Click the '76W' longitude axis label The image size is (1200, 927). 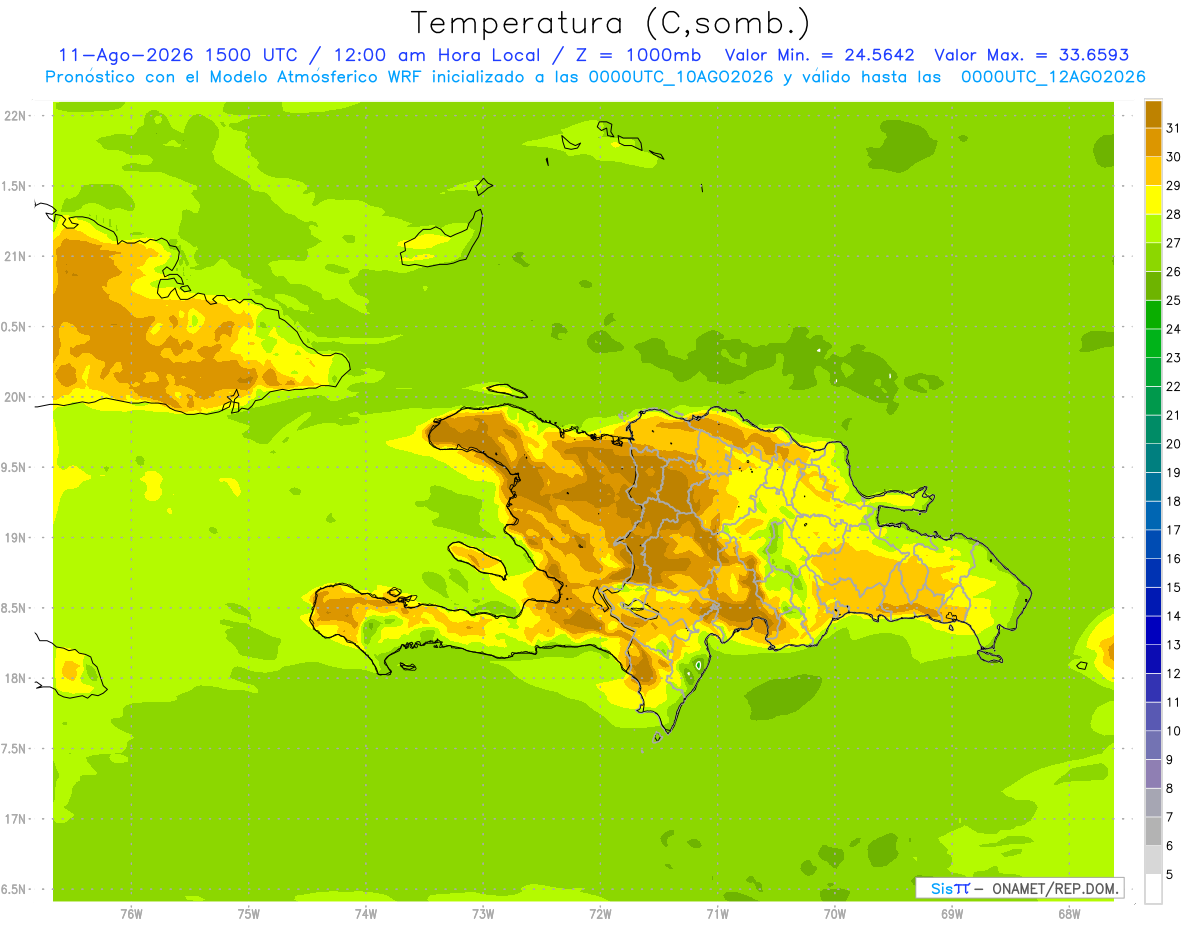131,914
